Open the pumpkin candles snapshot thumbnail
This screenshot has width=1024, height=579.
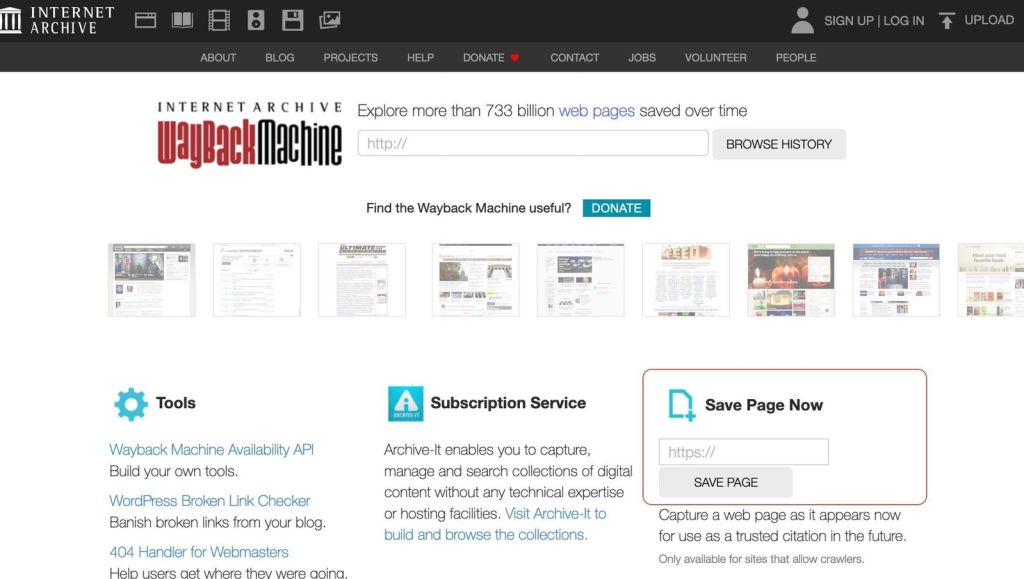point(791,280)
